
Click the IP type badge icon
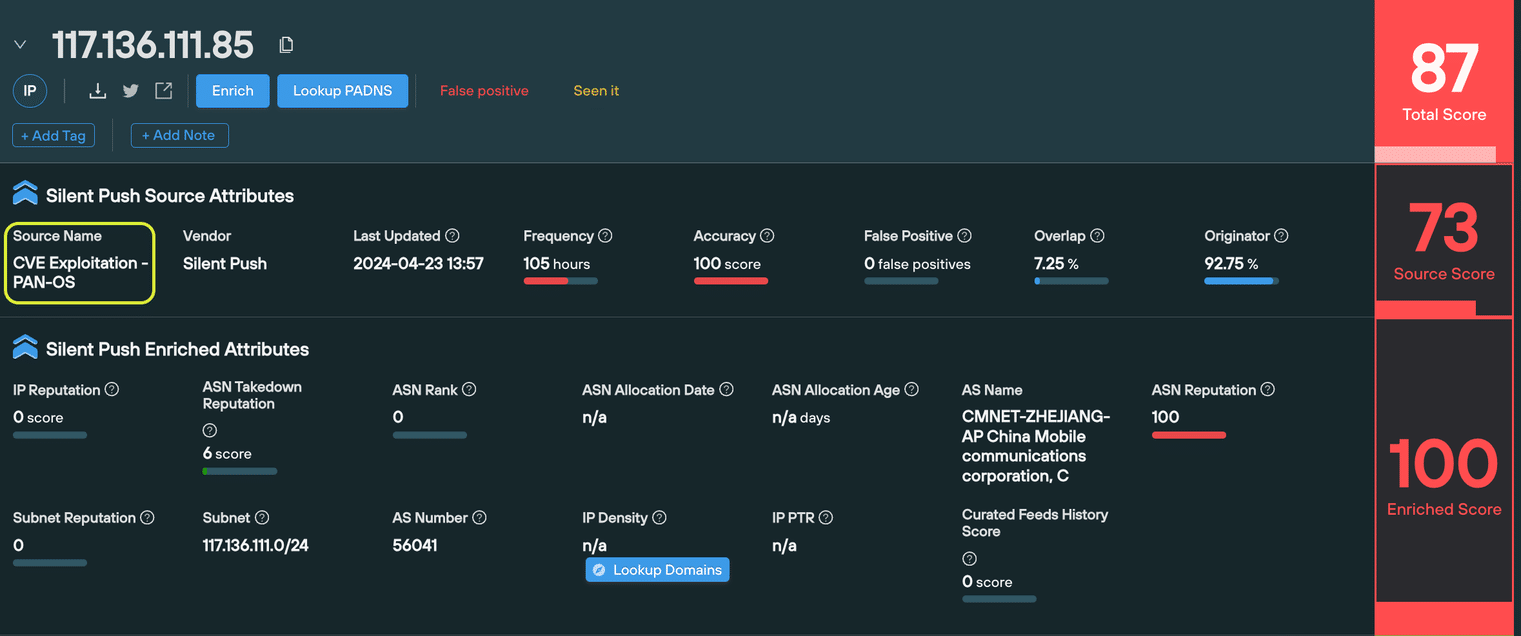pos(30,91)
